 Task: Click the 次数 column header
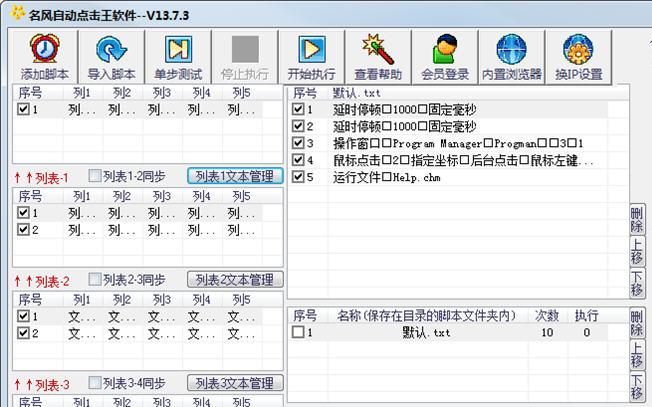[545, 316]
